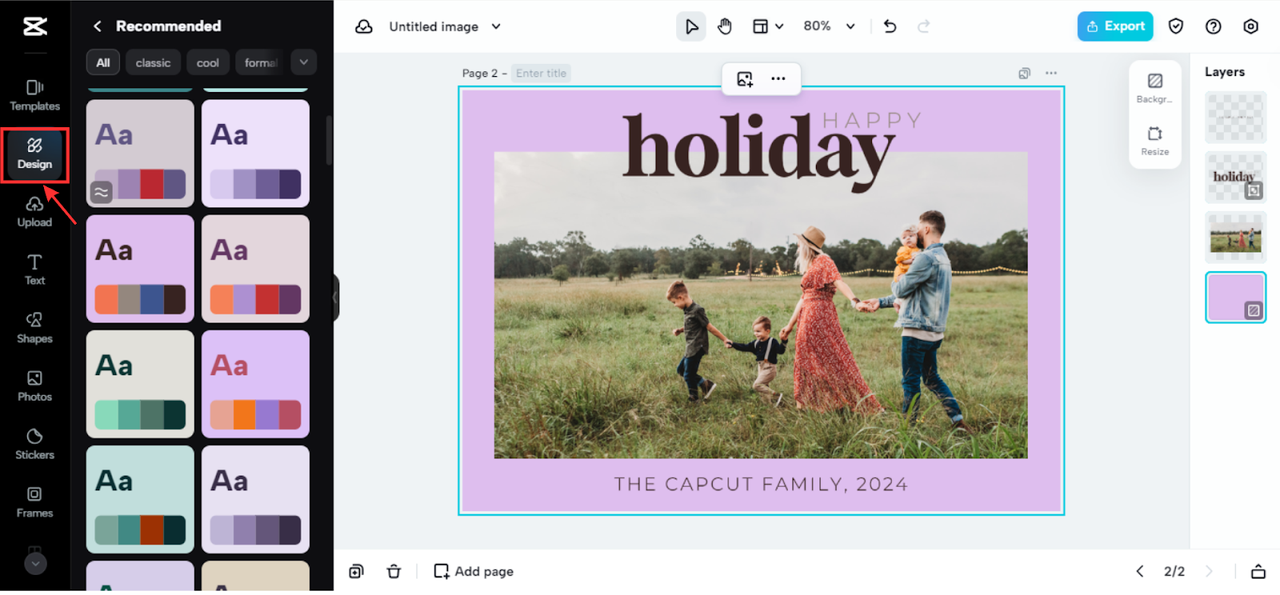Click the theme panel scrollbar

328,140
